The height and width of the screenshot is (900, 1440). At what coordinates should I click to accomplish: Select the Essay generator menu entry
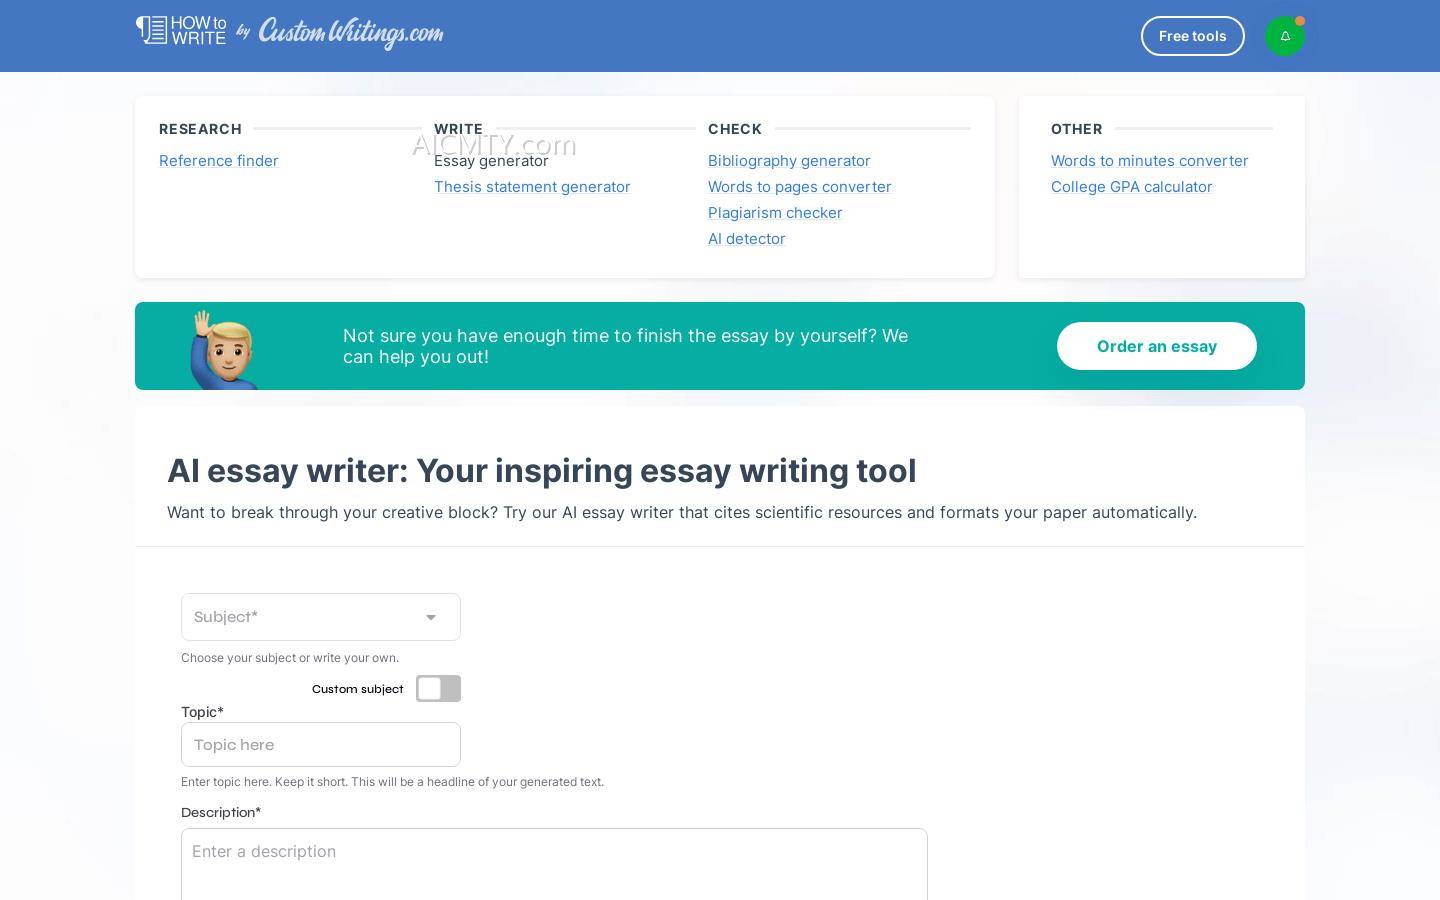(x=491, y=160)
